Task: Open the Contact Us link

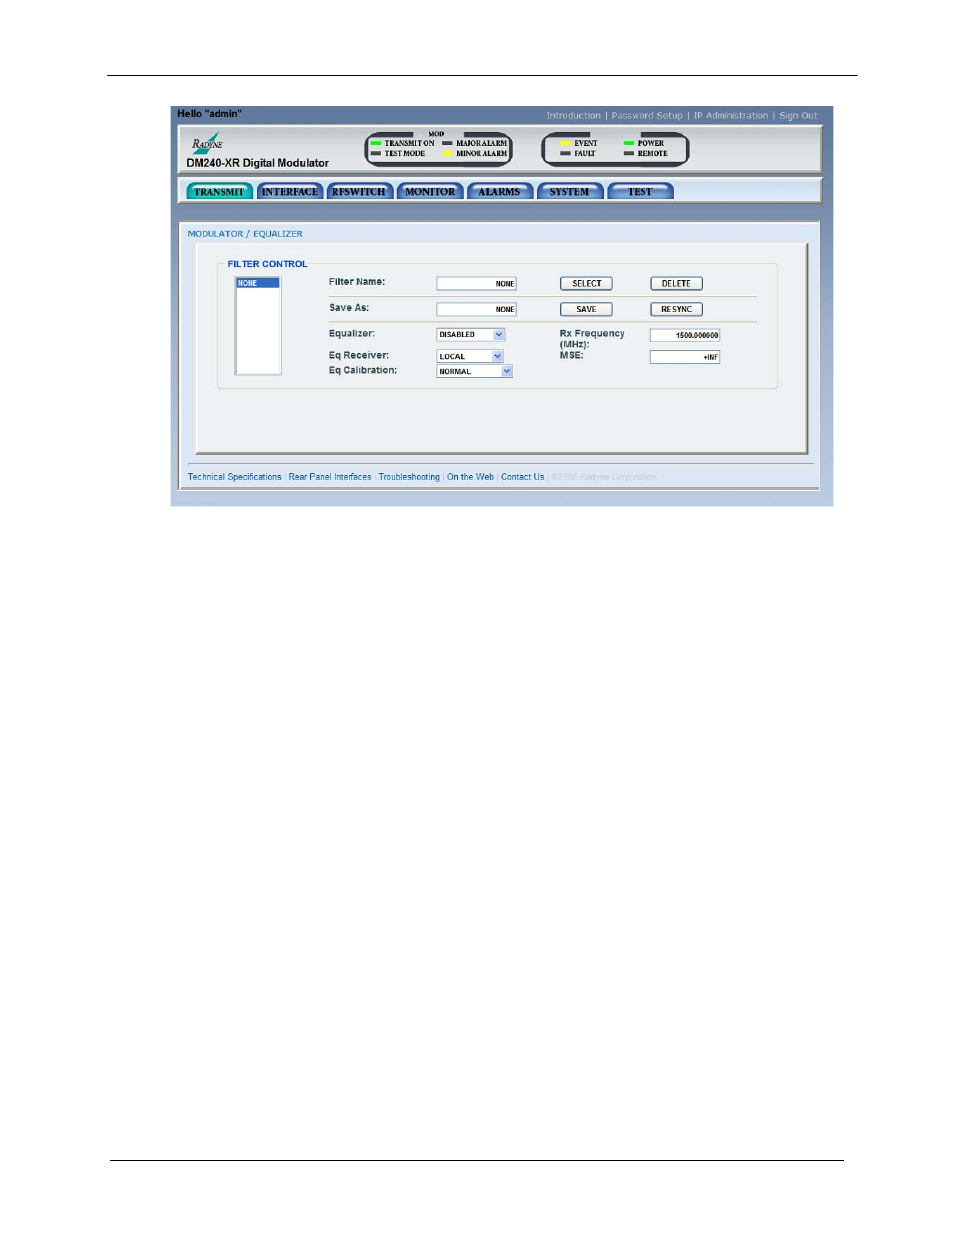Action: [523, 477]
